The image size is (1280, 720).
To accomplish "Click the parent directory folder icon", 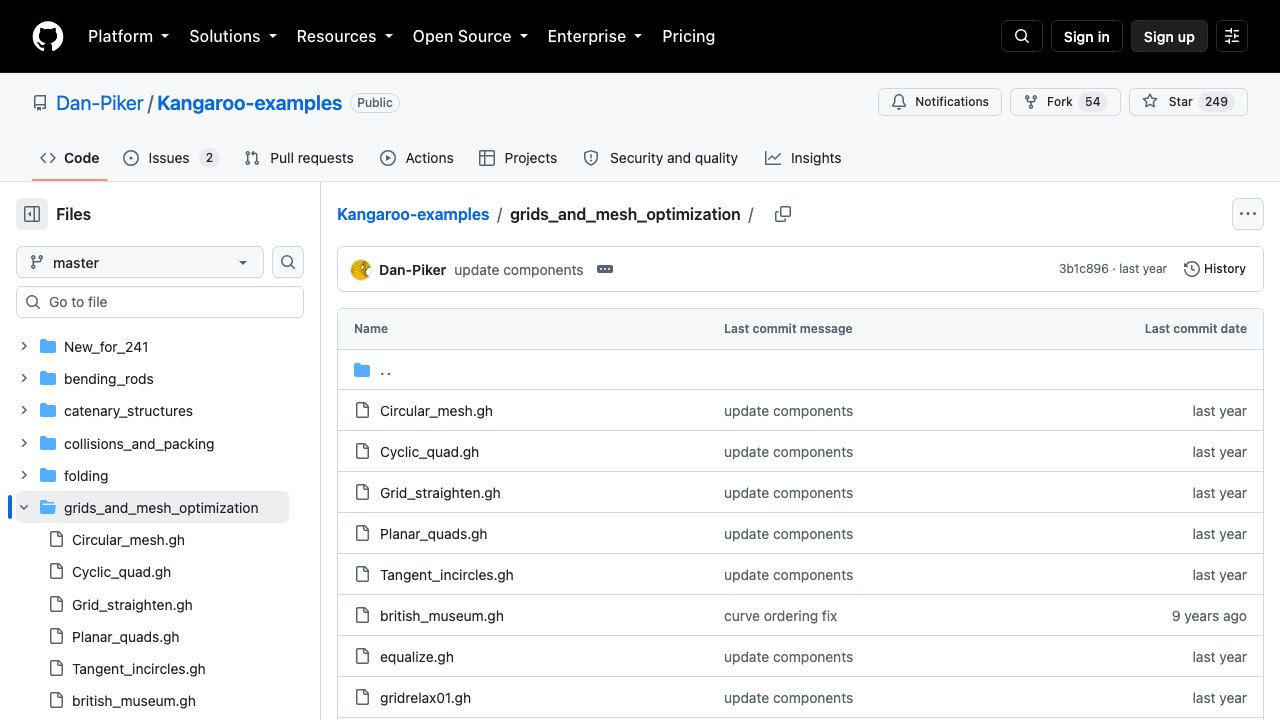I will pyautogui.click(x=362, y=370).
